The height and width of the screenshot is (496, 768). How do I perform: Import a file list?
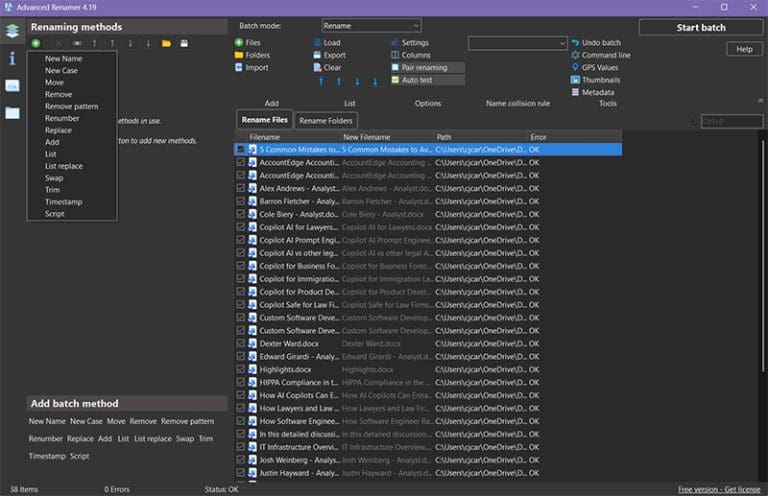tap(252, 68)
